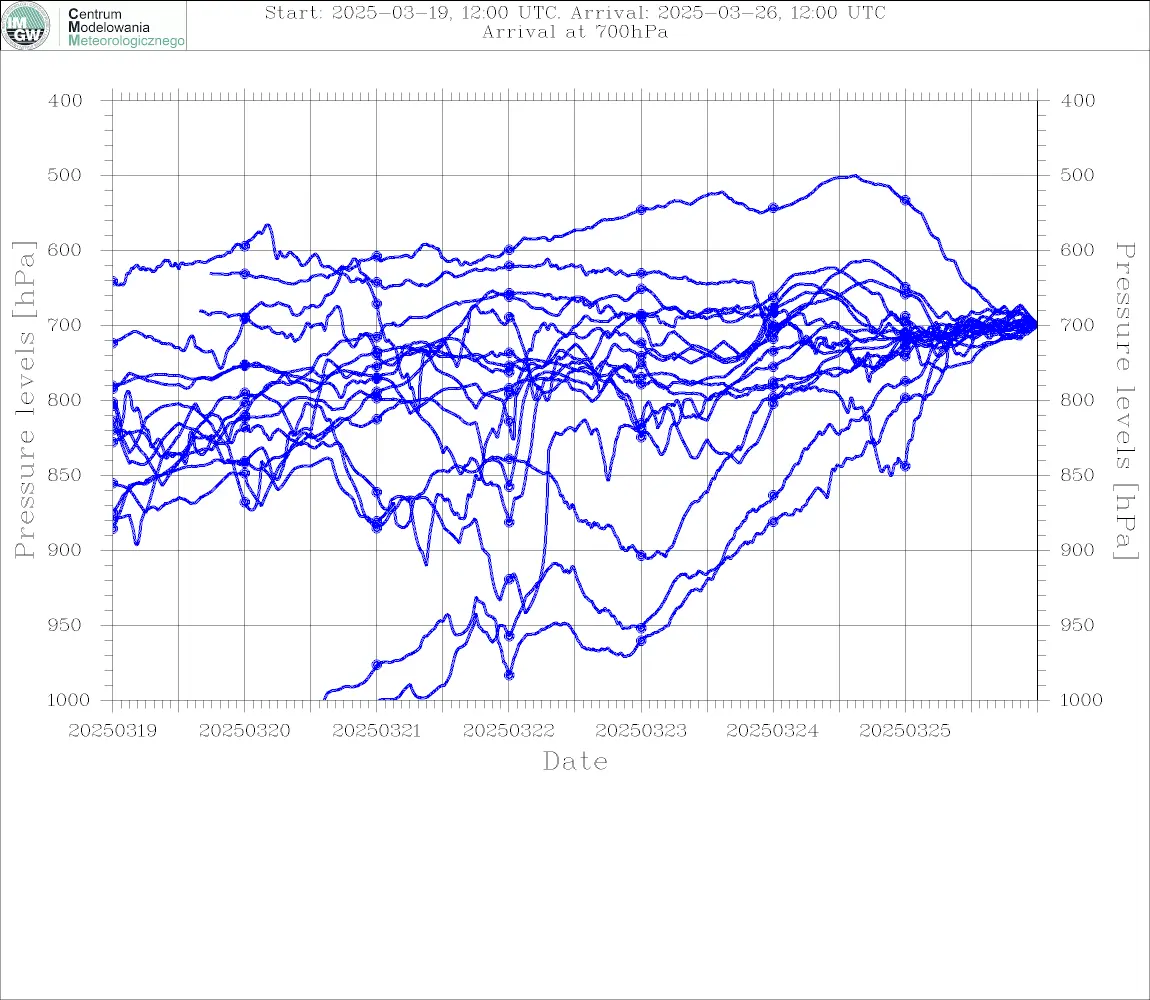
Task: Click the marker near 845 hPa on 20250325
Action: coord(905,466)
